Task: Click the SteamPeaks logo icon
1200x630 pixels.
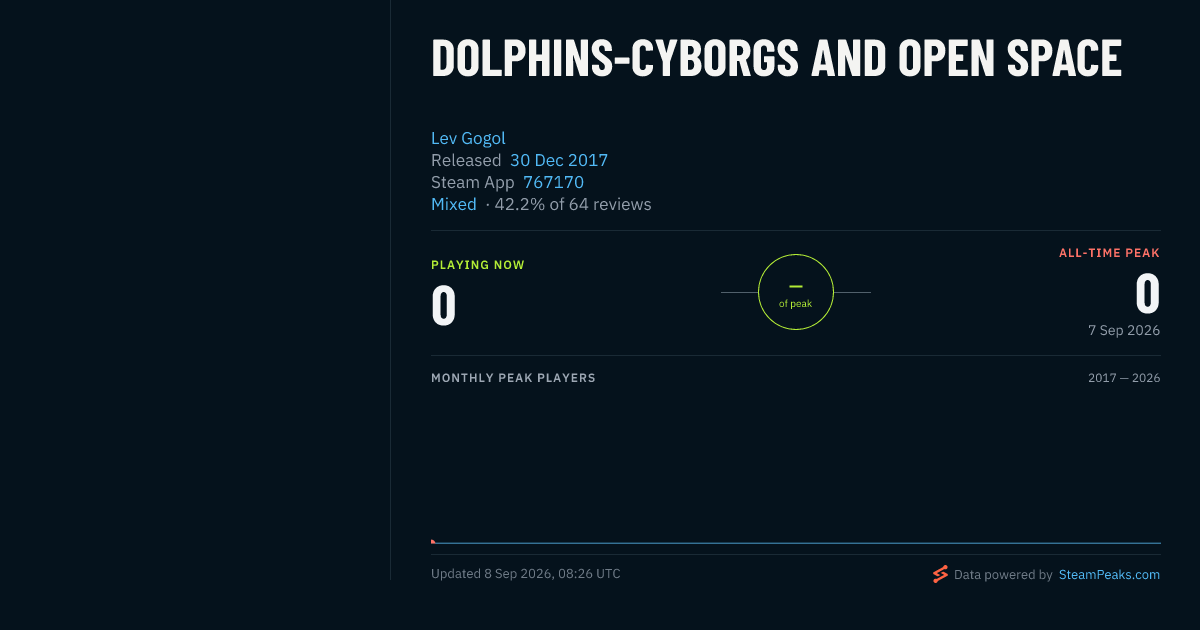Action: (940, 574)
